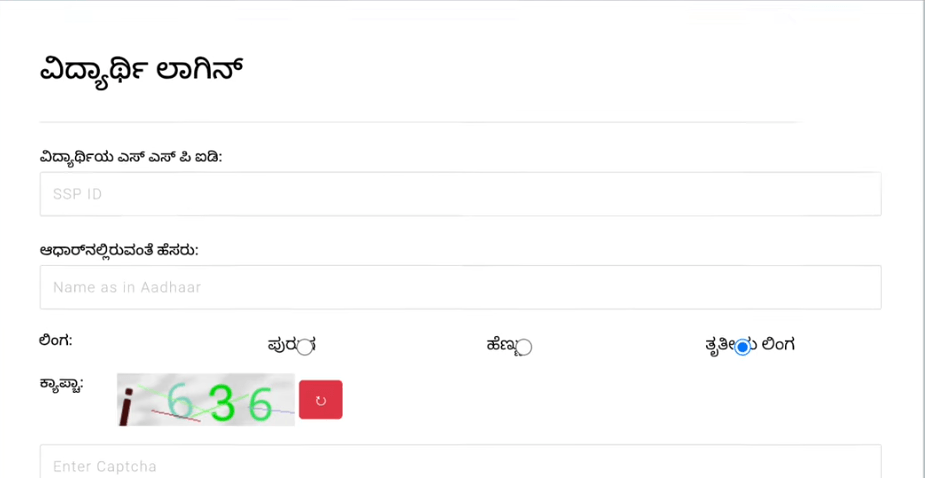The image size is (925, 481).
Task: Click the ವಿದ್ಯಾರ್ಥಿ ಲಾಗಿನ್ page heading
Action: click(x=141, y=71)
